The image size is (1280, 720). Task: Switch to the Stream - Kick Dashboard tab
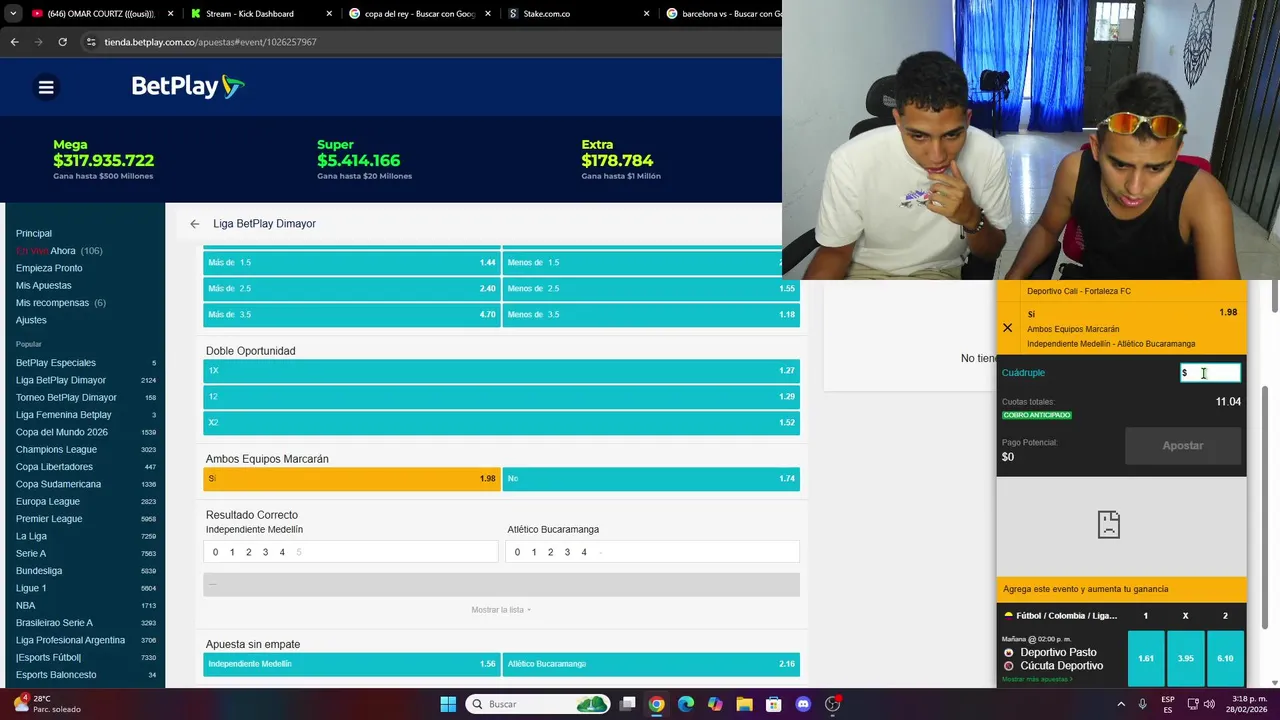pos(259,14)
